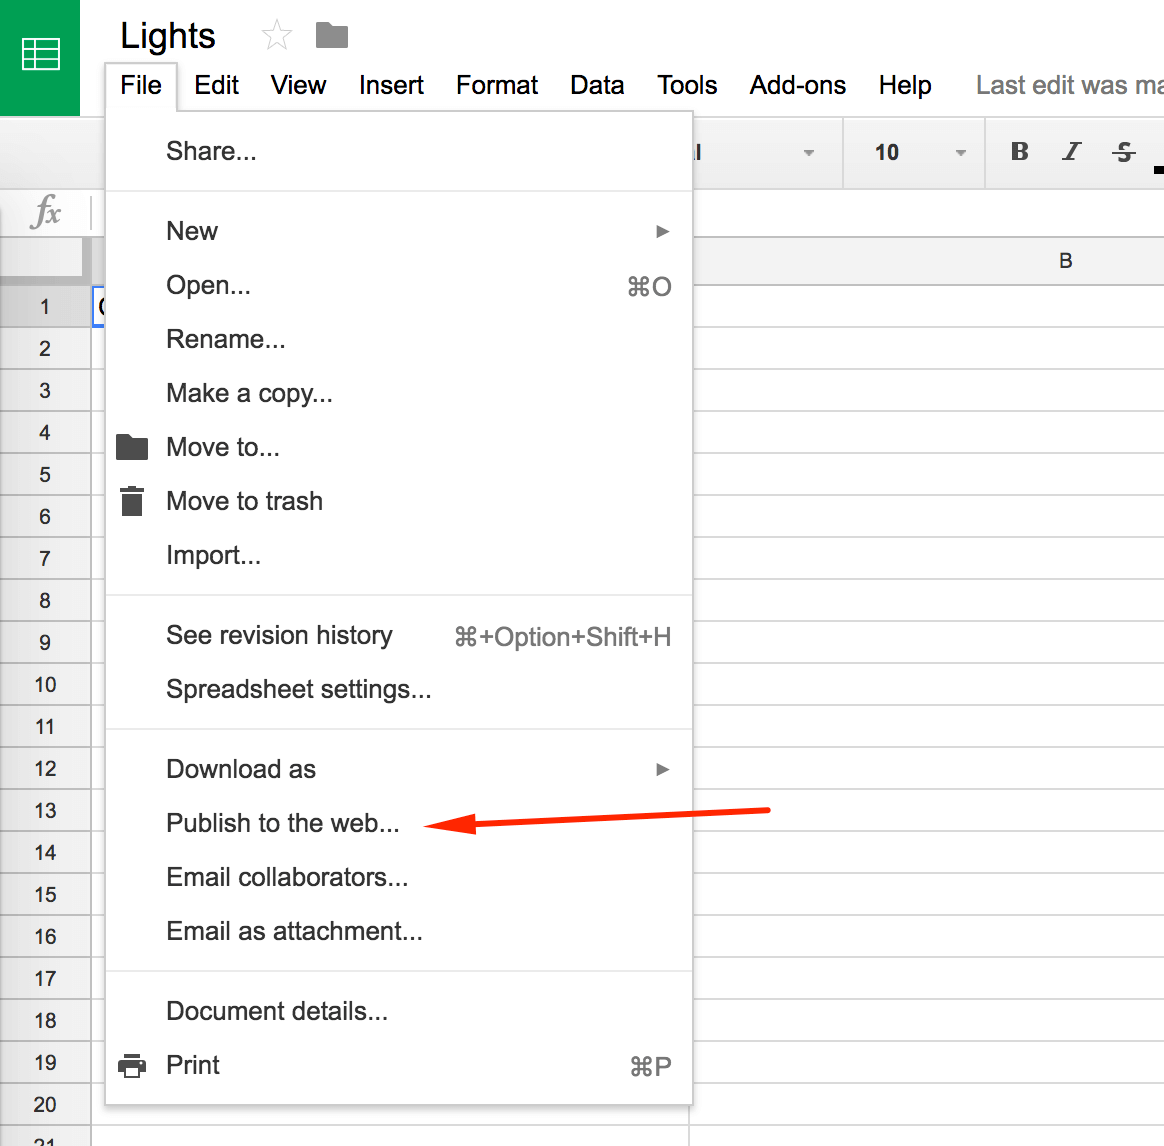
Task: Choose Print from the File menu
Action: coord(399,1066)
